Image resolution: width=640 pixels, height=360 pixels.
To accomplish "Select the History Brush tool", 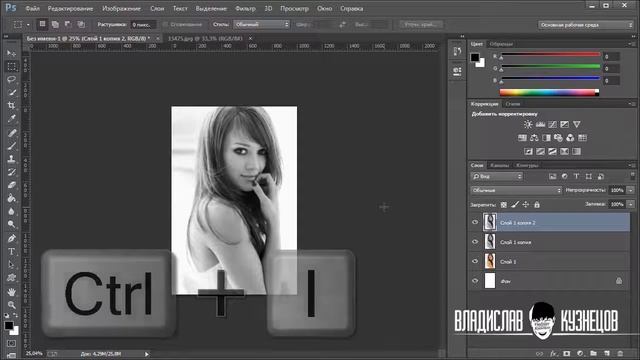I will click(11, 172).
